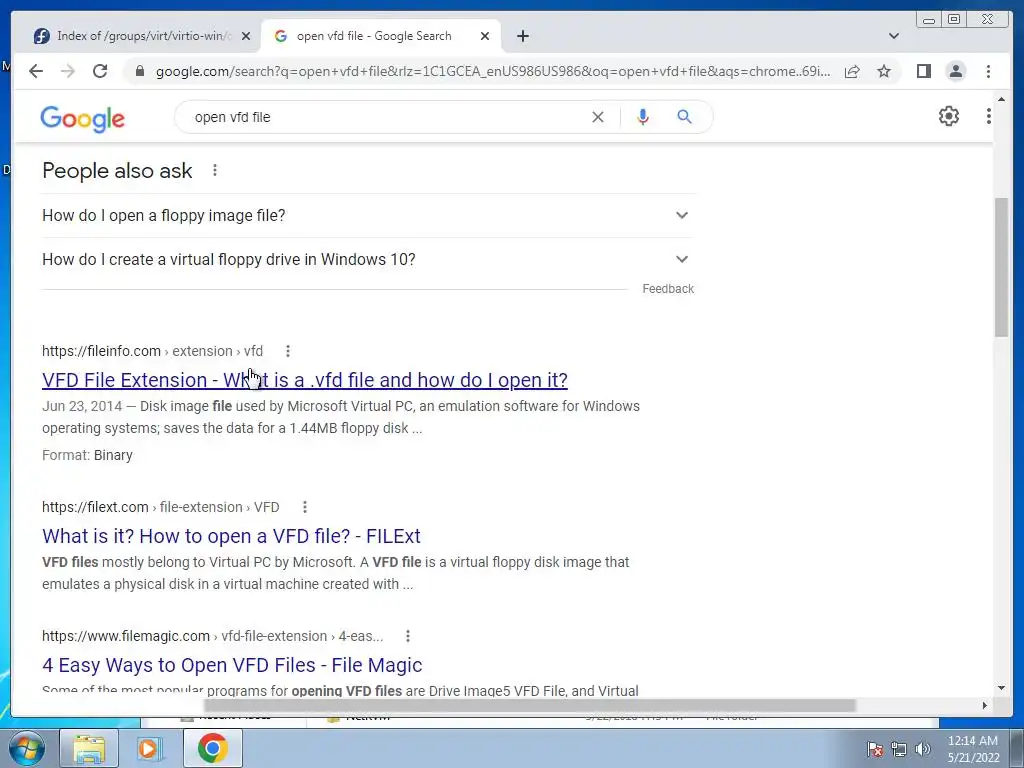The image size is (1024, 768).
Task: Click the scroll down arrow of the page
Action: 1002,688
